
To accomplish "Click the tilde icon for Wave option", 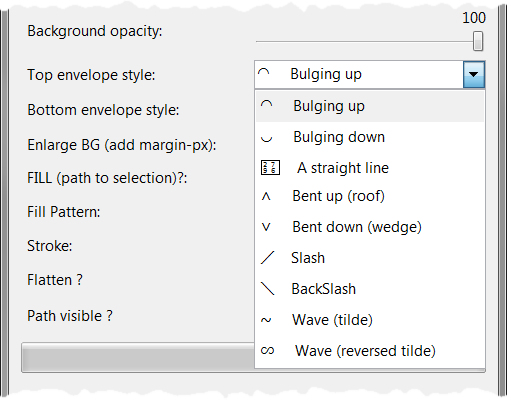I will coord(266,320).
